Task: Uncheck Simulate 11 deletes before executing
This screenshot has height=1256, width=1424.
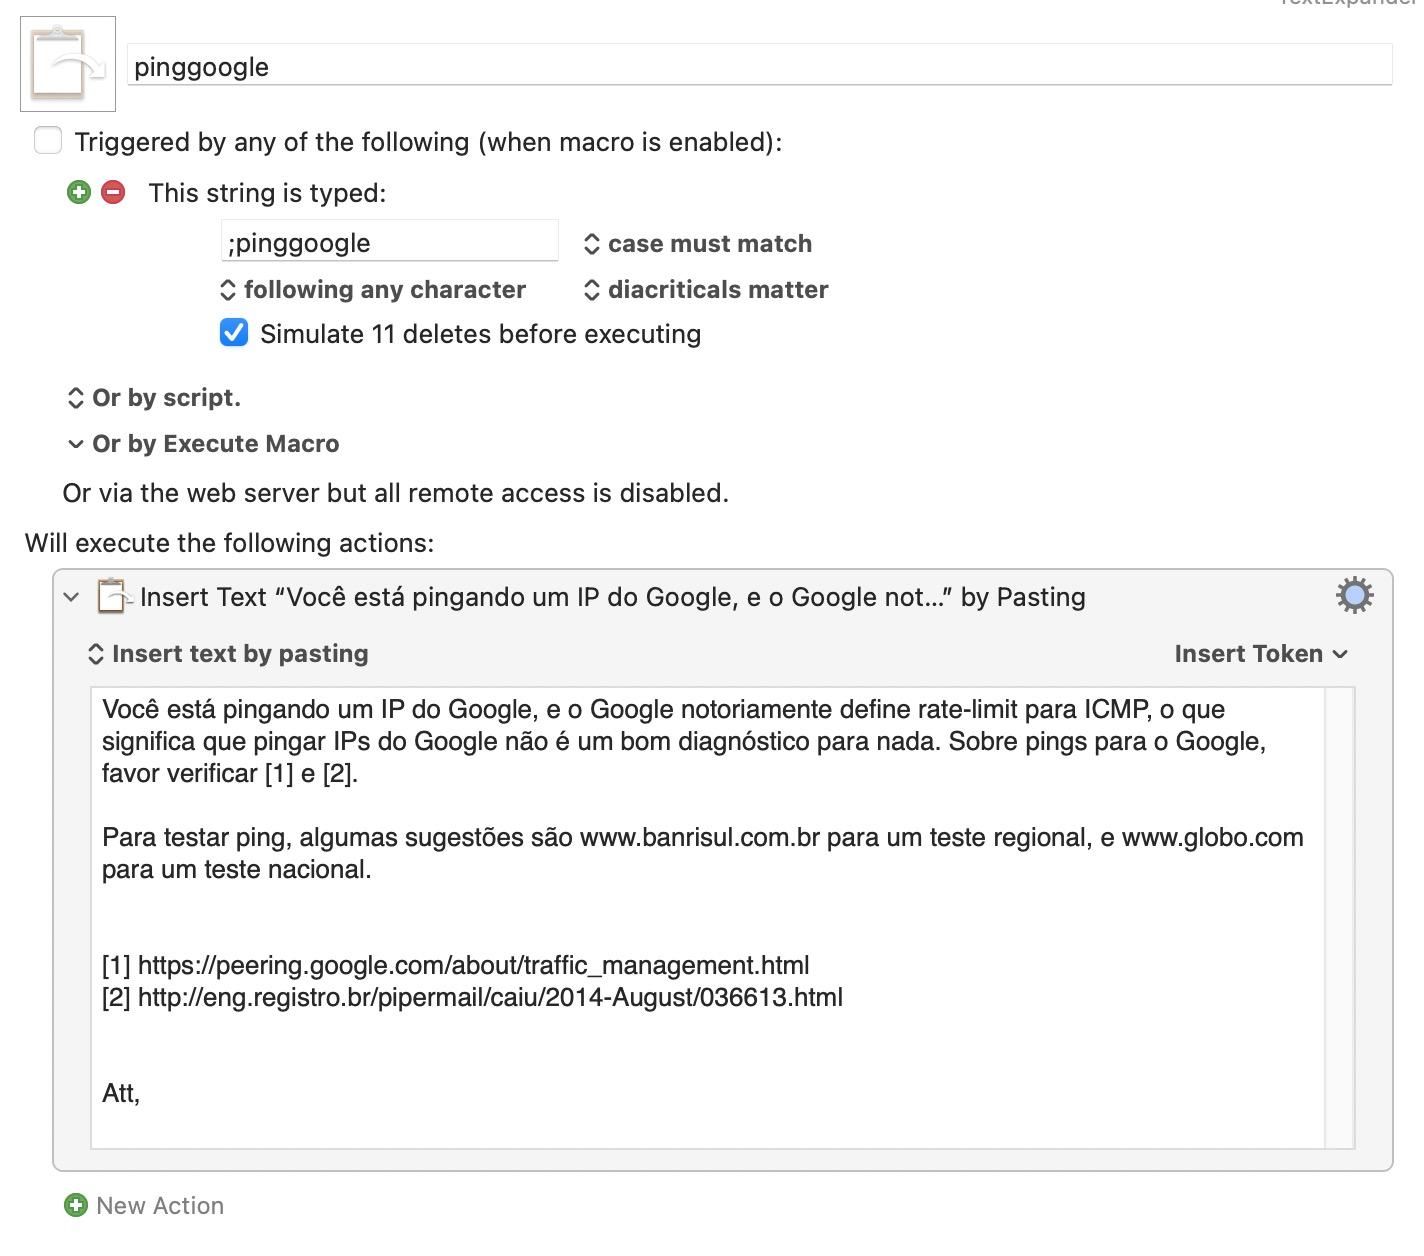Action: pyautogui.click(x=234, y=333)
